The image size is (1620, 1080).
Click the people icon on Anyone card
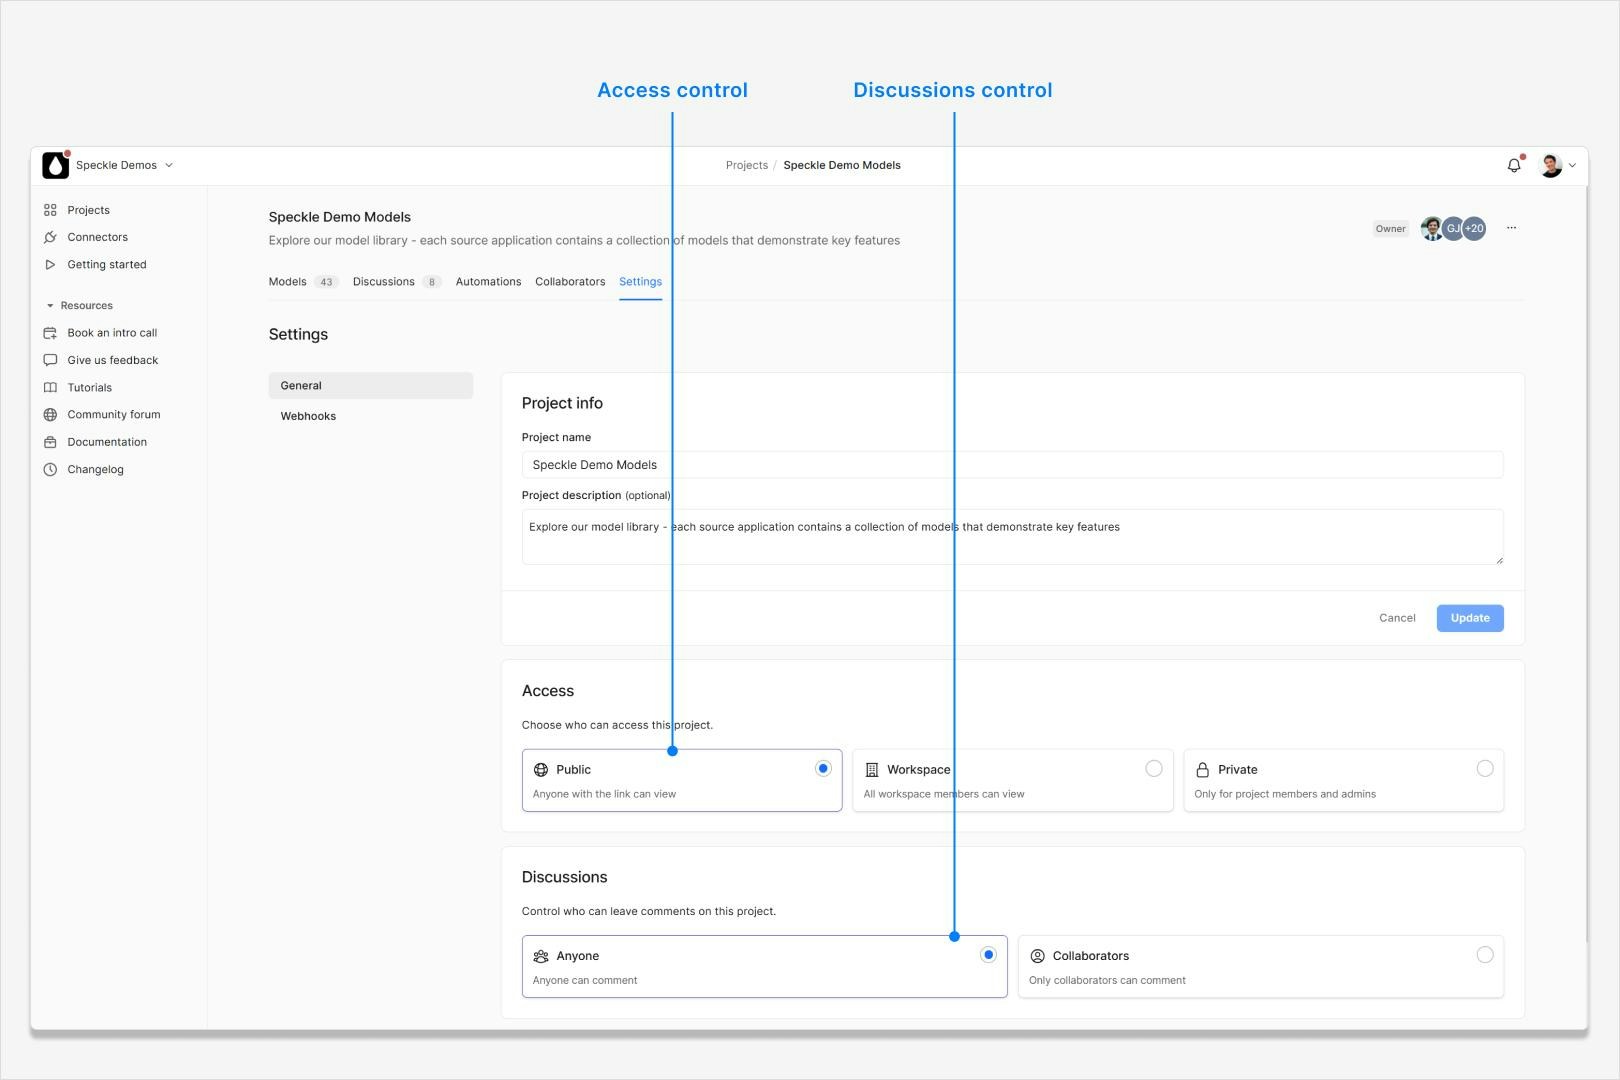[x=541, y=956]
